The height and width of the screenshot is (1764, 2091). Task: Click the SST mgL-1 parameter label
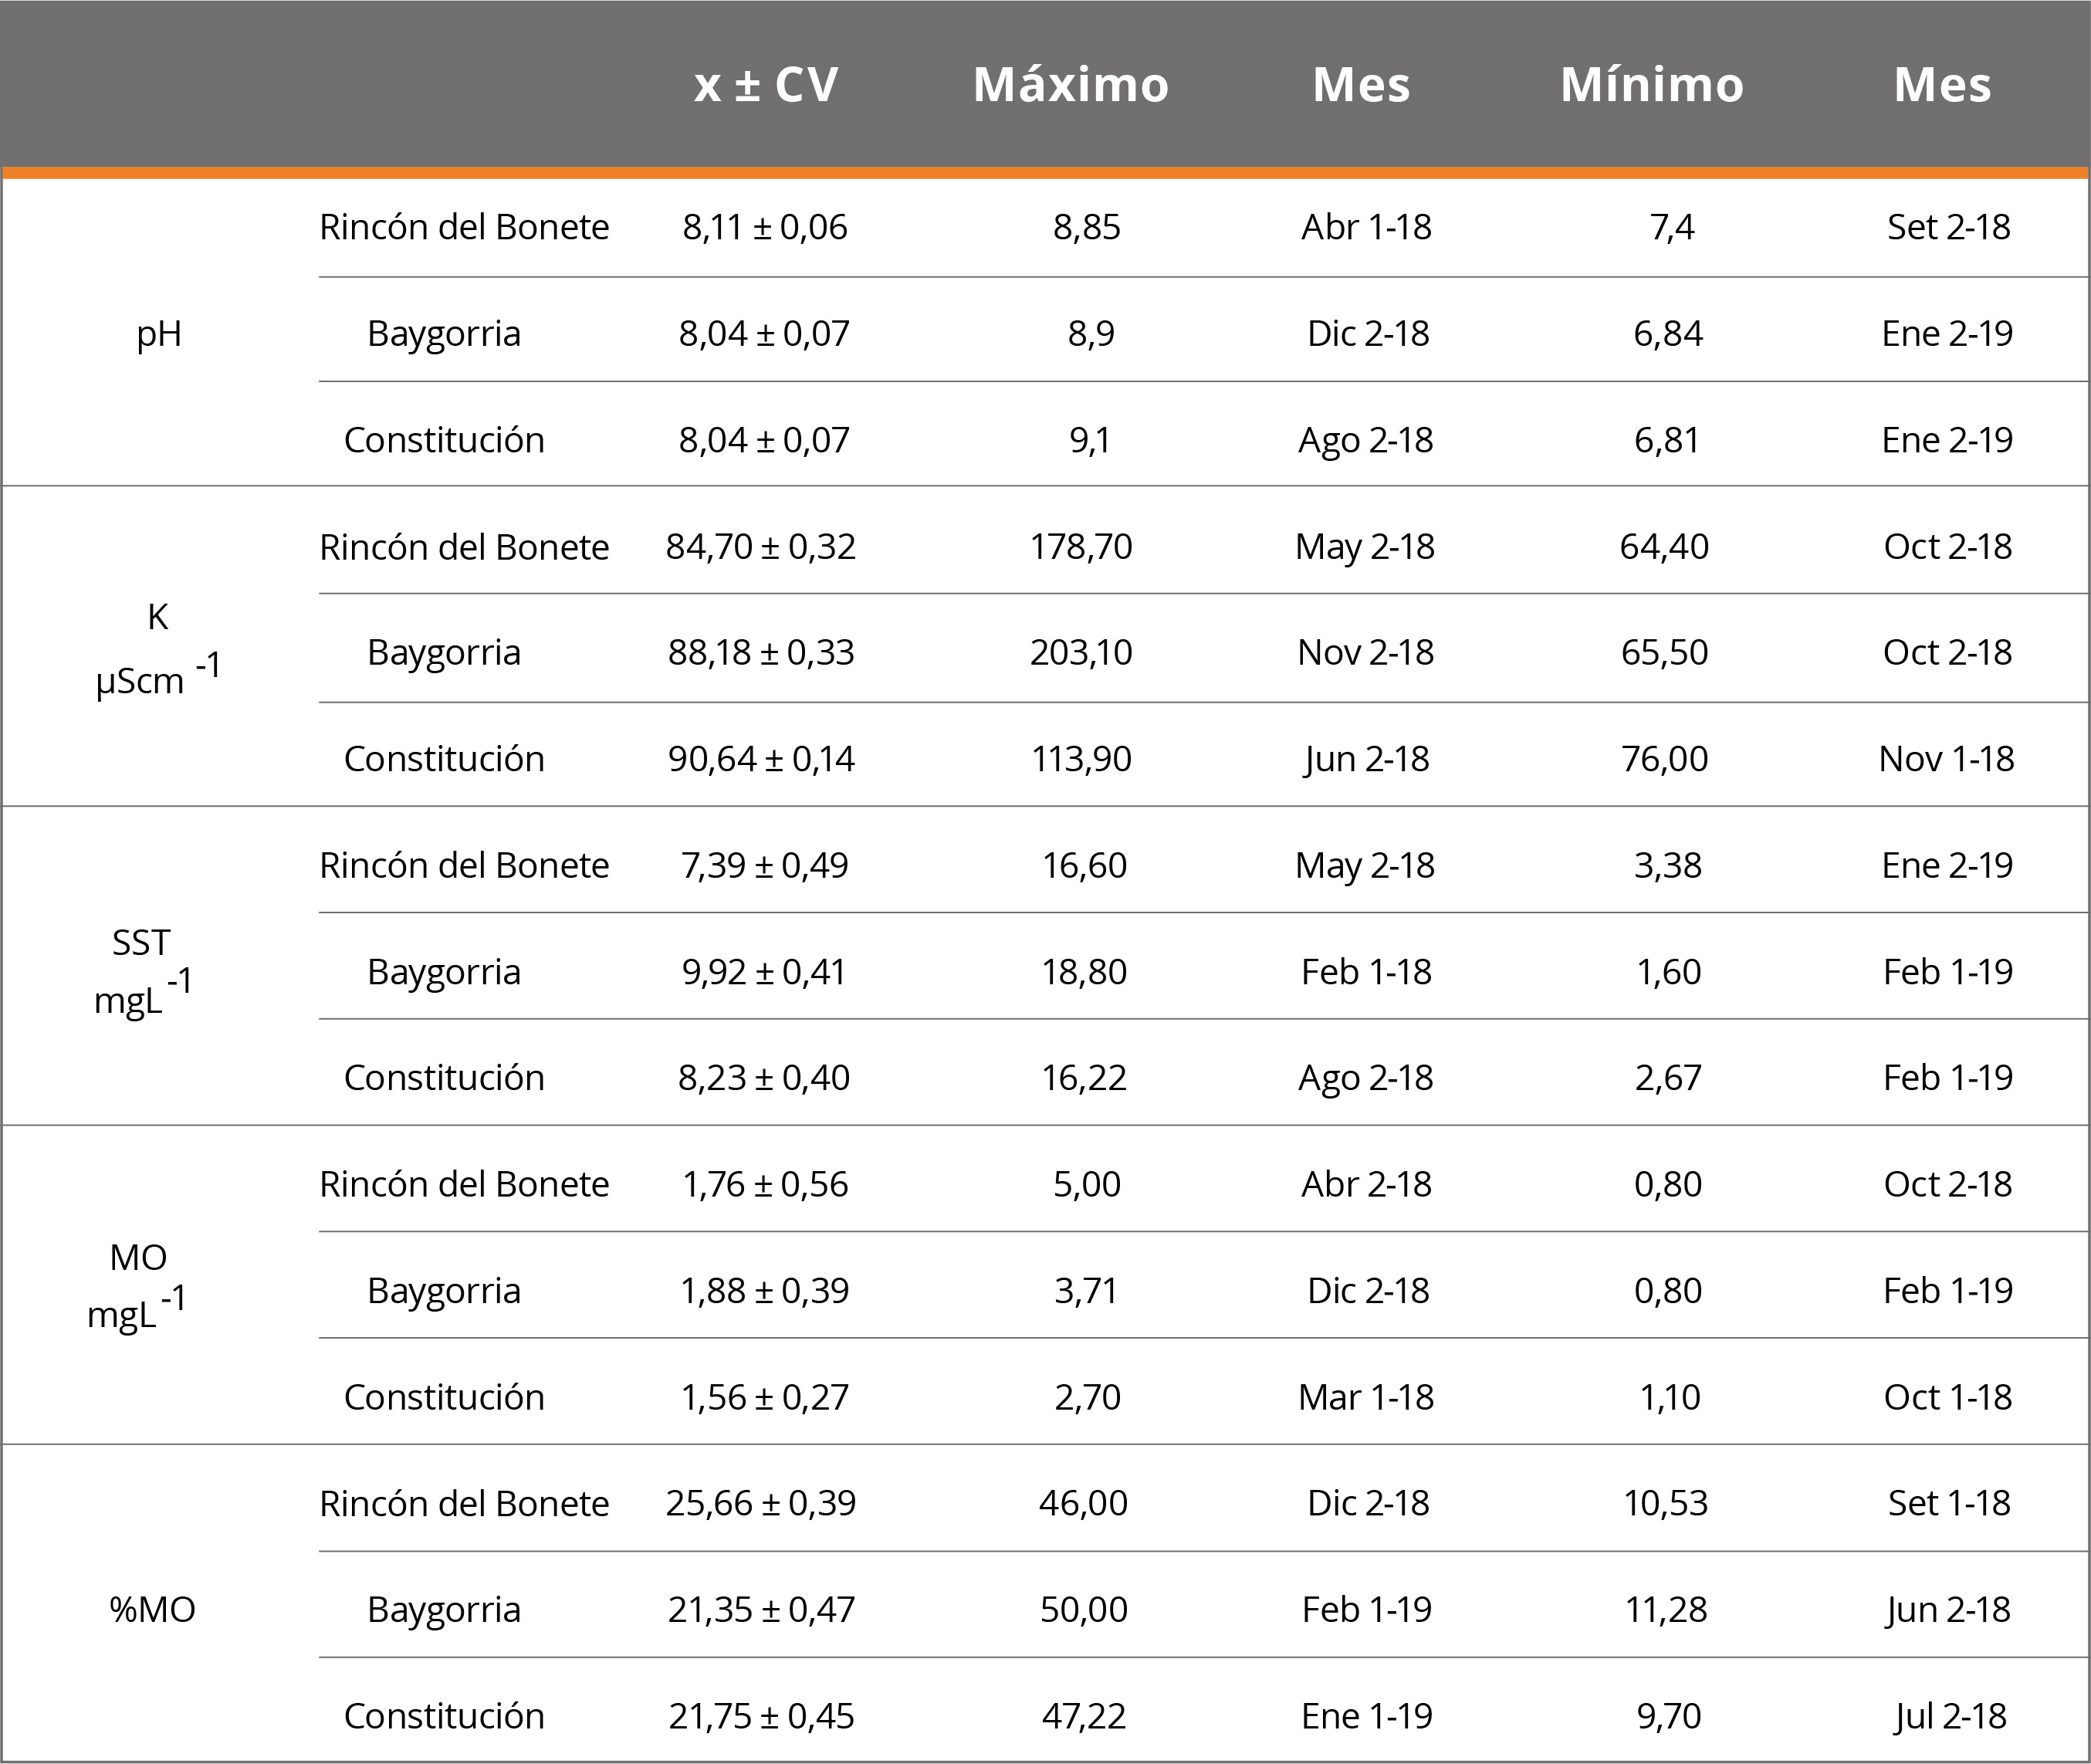point(141,970)
